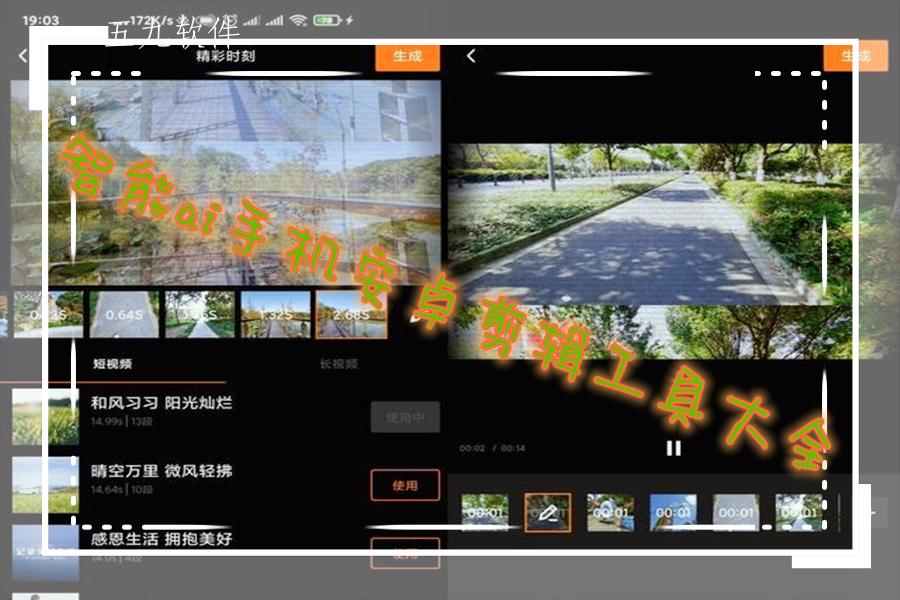The image size is (900, 600).
Task: Select the 1.32S moment thumbnail
Action: coord(274,313)
